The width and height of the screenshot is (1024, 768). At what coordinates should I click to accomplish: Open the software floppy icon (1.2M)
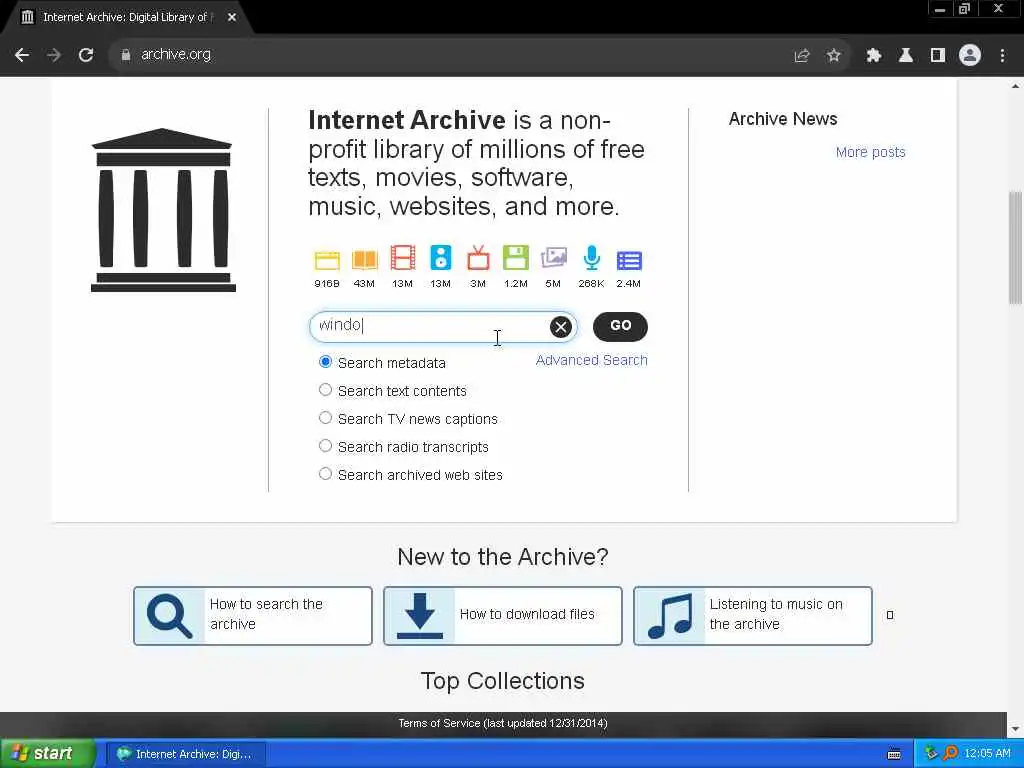point(516,258)
